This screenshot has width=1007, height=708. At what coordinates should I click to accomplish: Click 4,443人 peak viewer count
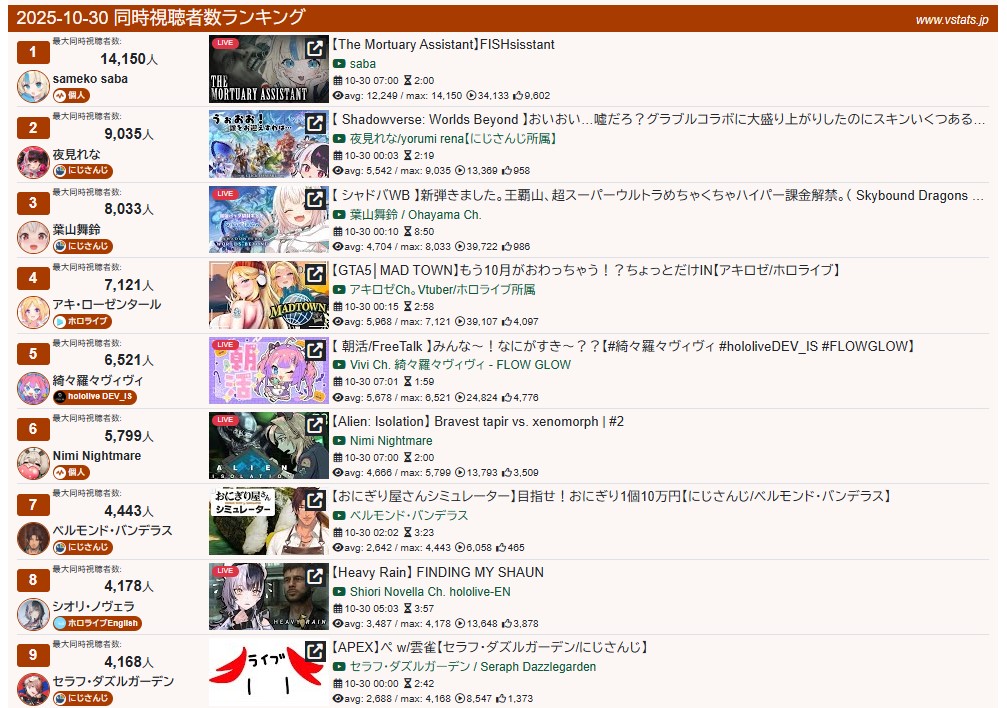point(129,511)
